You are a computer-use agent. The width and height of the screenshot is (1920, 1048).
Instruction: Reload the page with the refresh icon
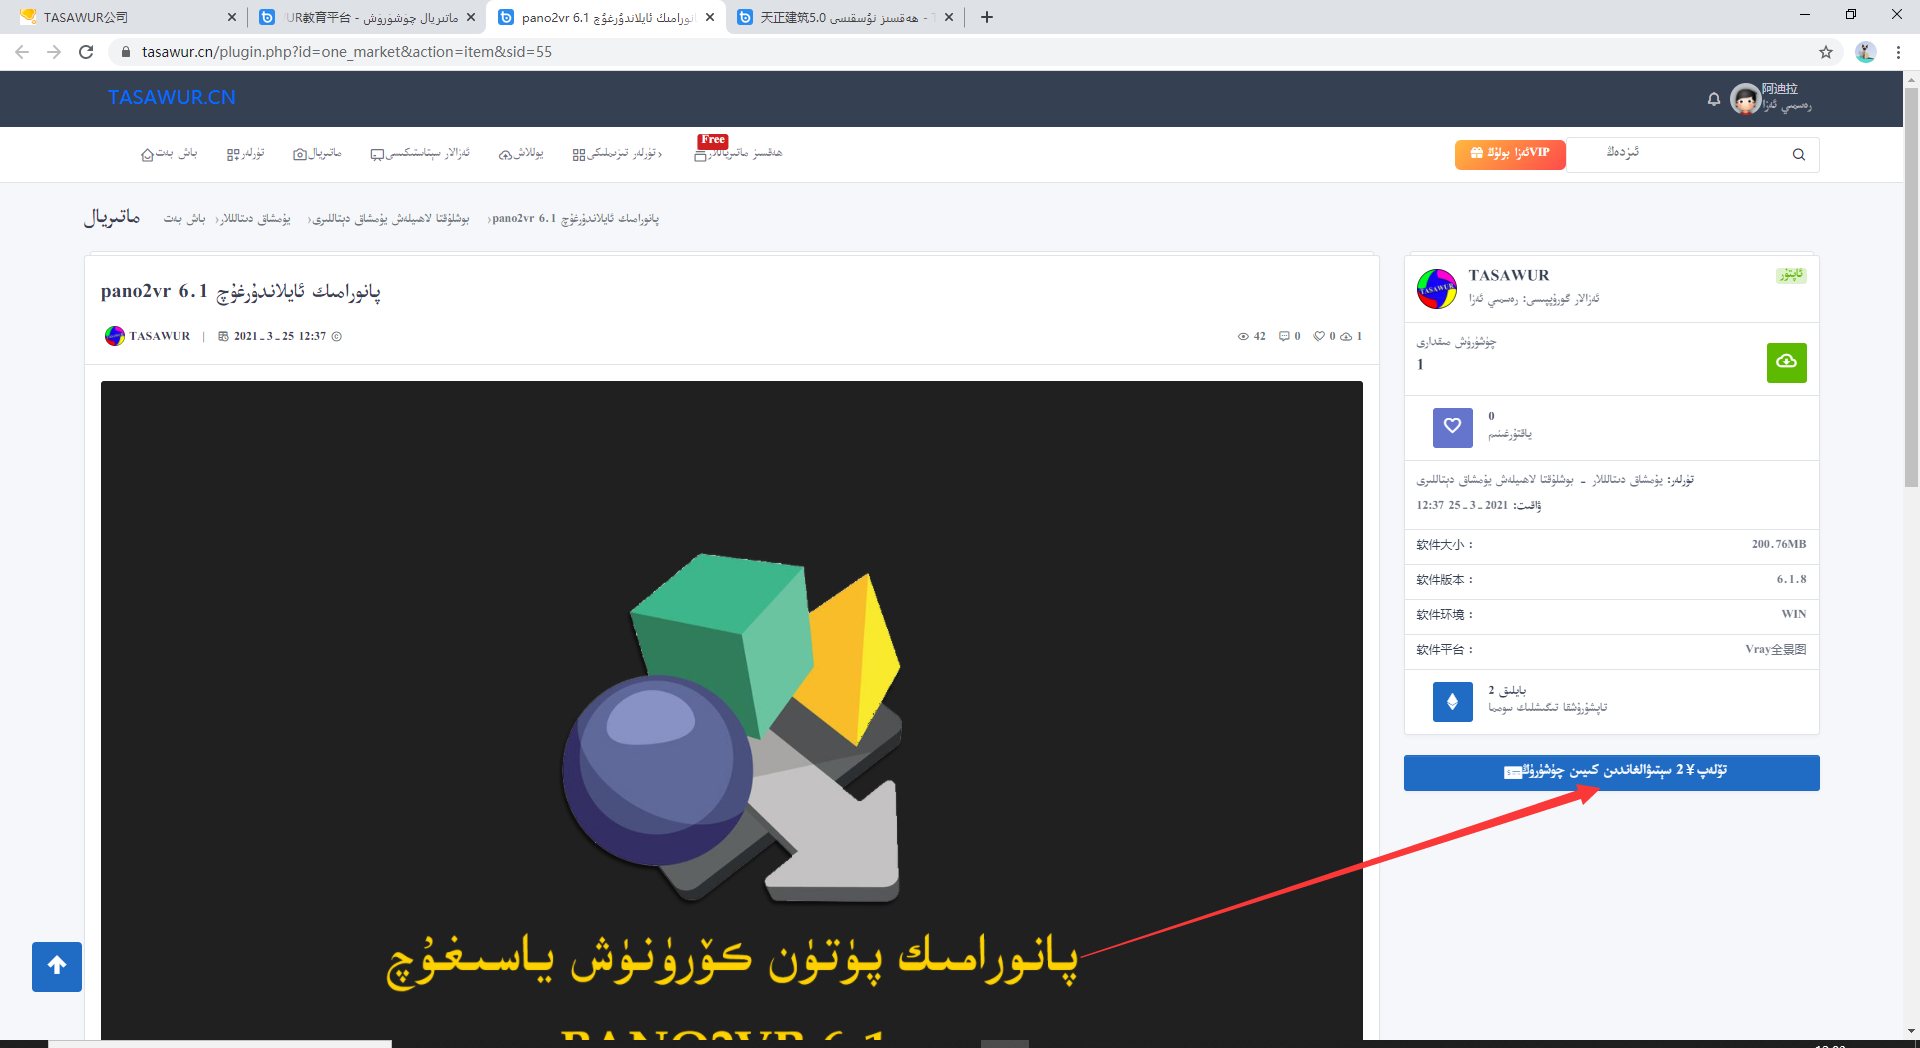pos(86,52)
